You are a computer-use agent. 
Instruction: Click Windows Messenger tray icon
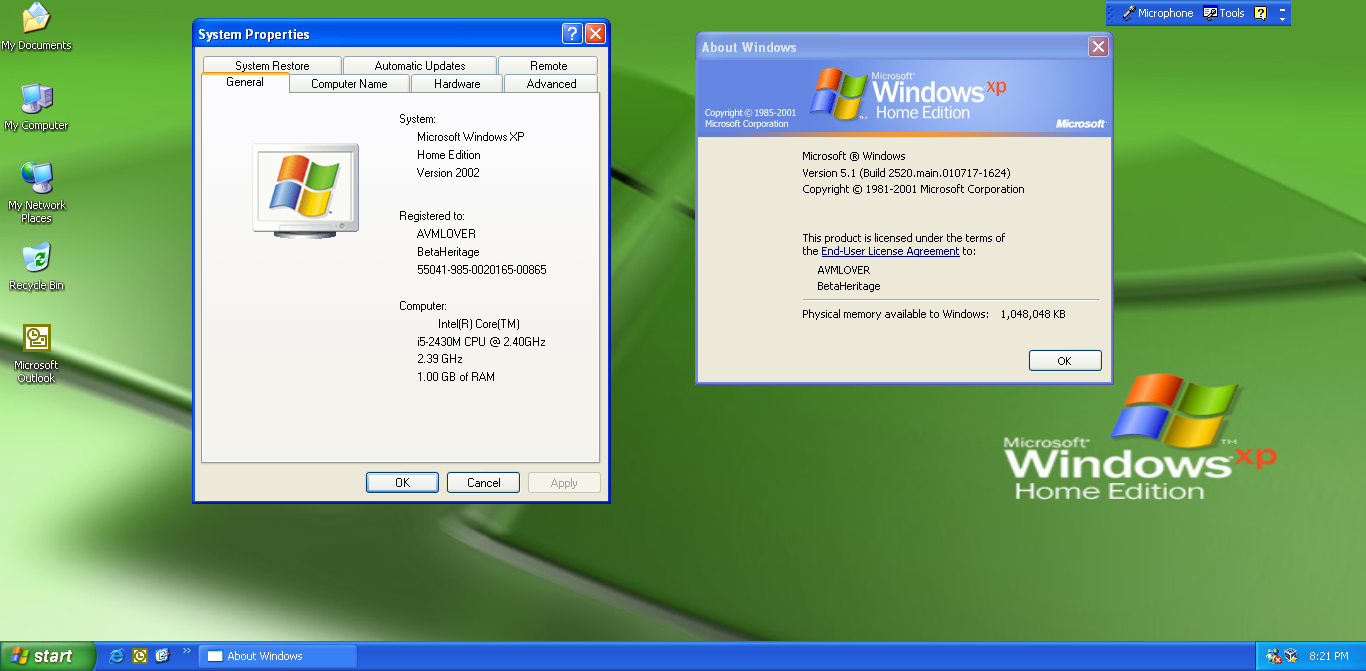coord(1274,656)
